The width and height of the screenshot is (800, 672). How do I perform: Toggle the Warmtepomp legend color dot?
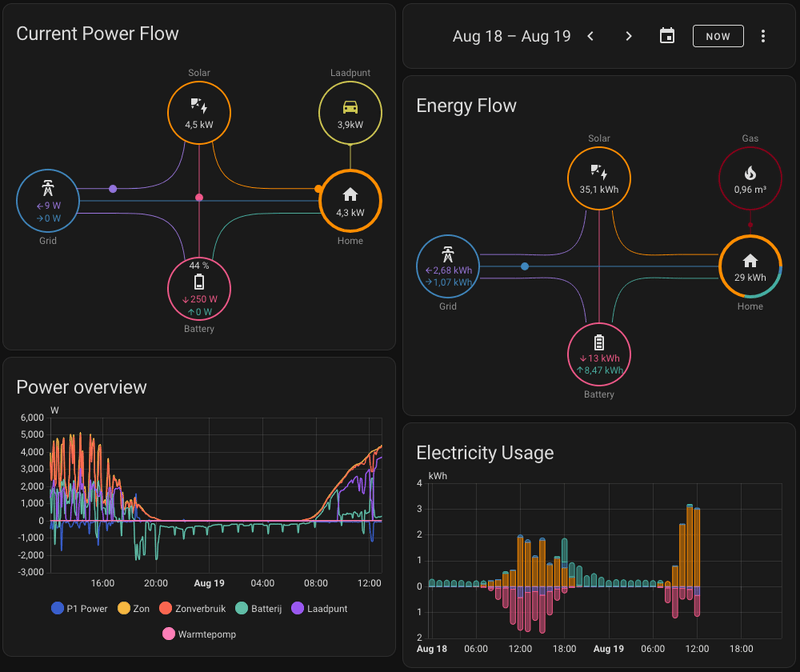pos(168,634)
